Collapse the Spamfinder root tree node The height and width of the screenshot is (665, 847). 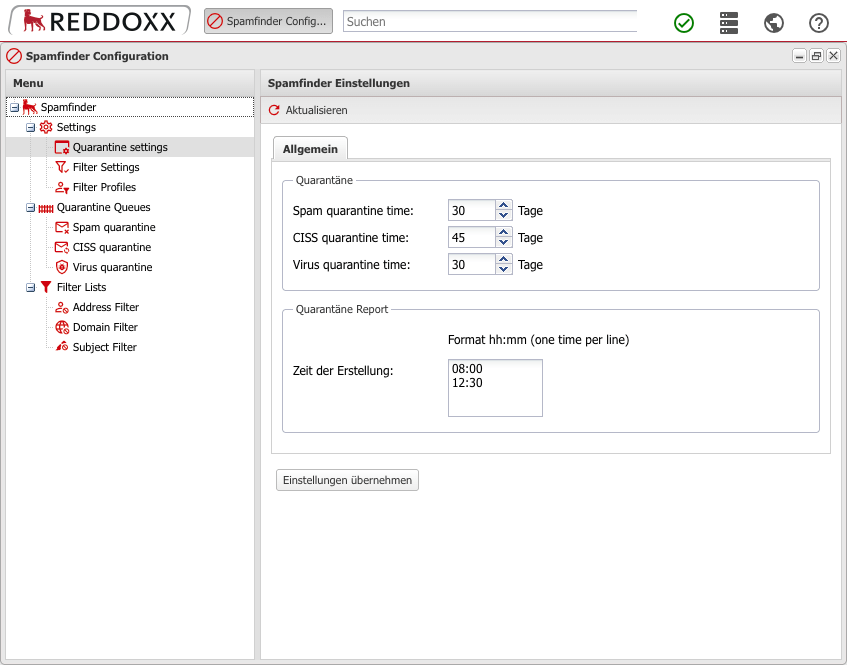(x=15, y=108)
